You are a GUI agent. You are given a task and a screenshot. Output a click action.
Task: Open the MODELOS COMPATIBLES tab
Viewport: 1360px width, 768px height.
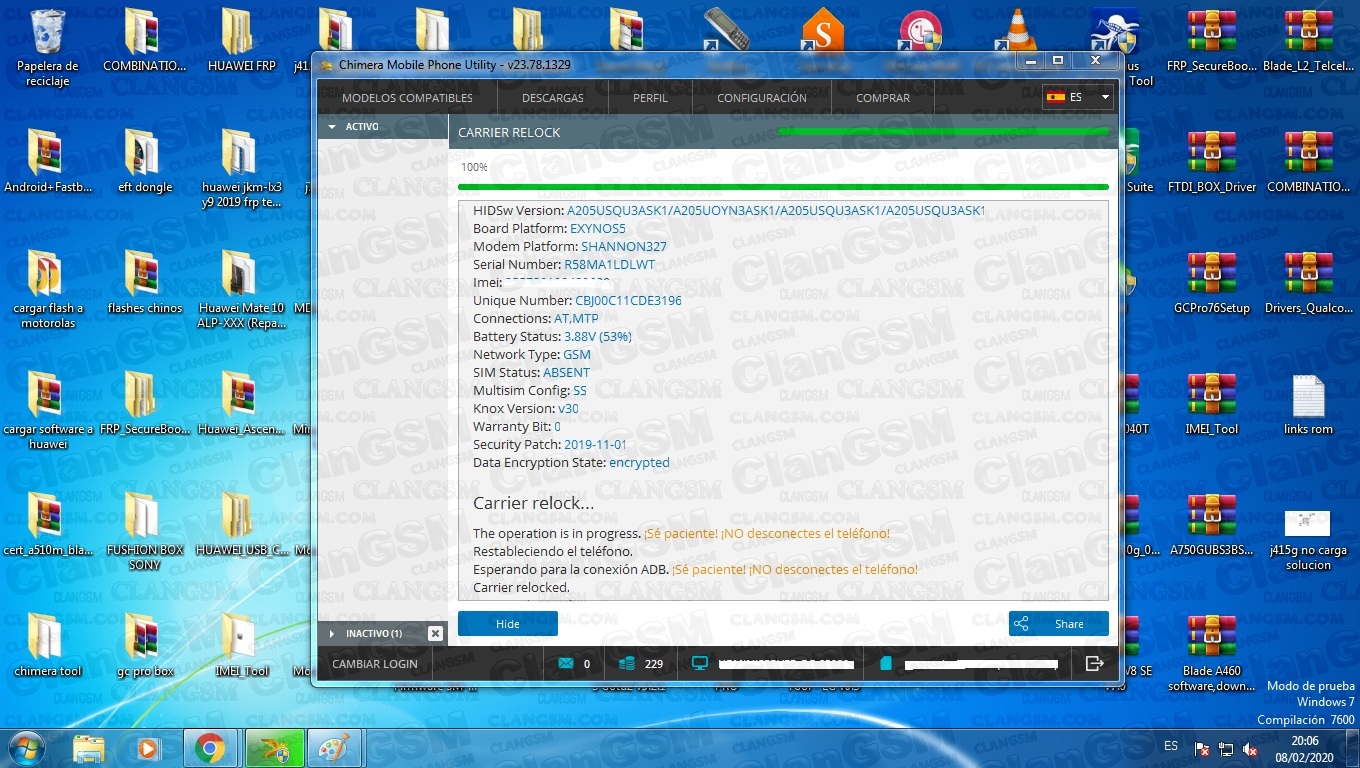coord(407,98)
